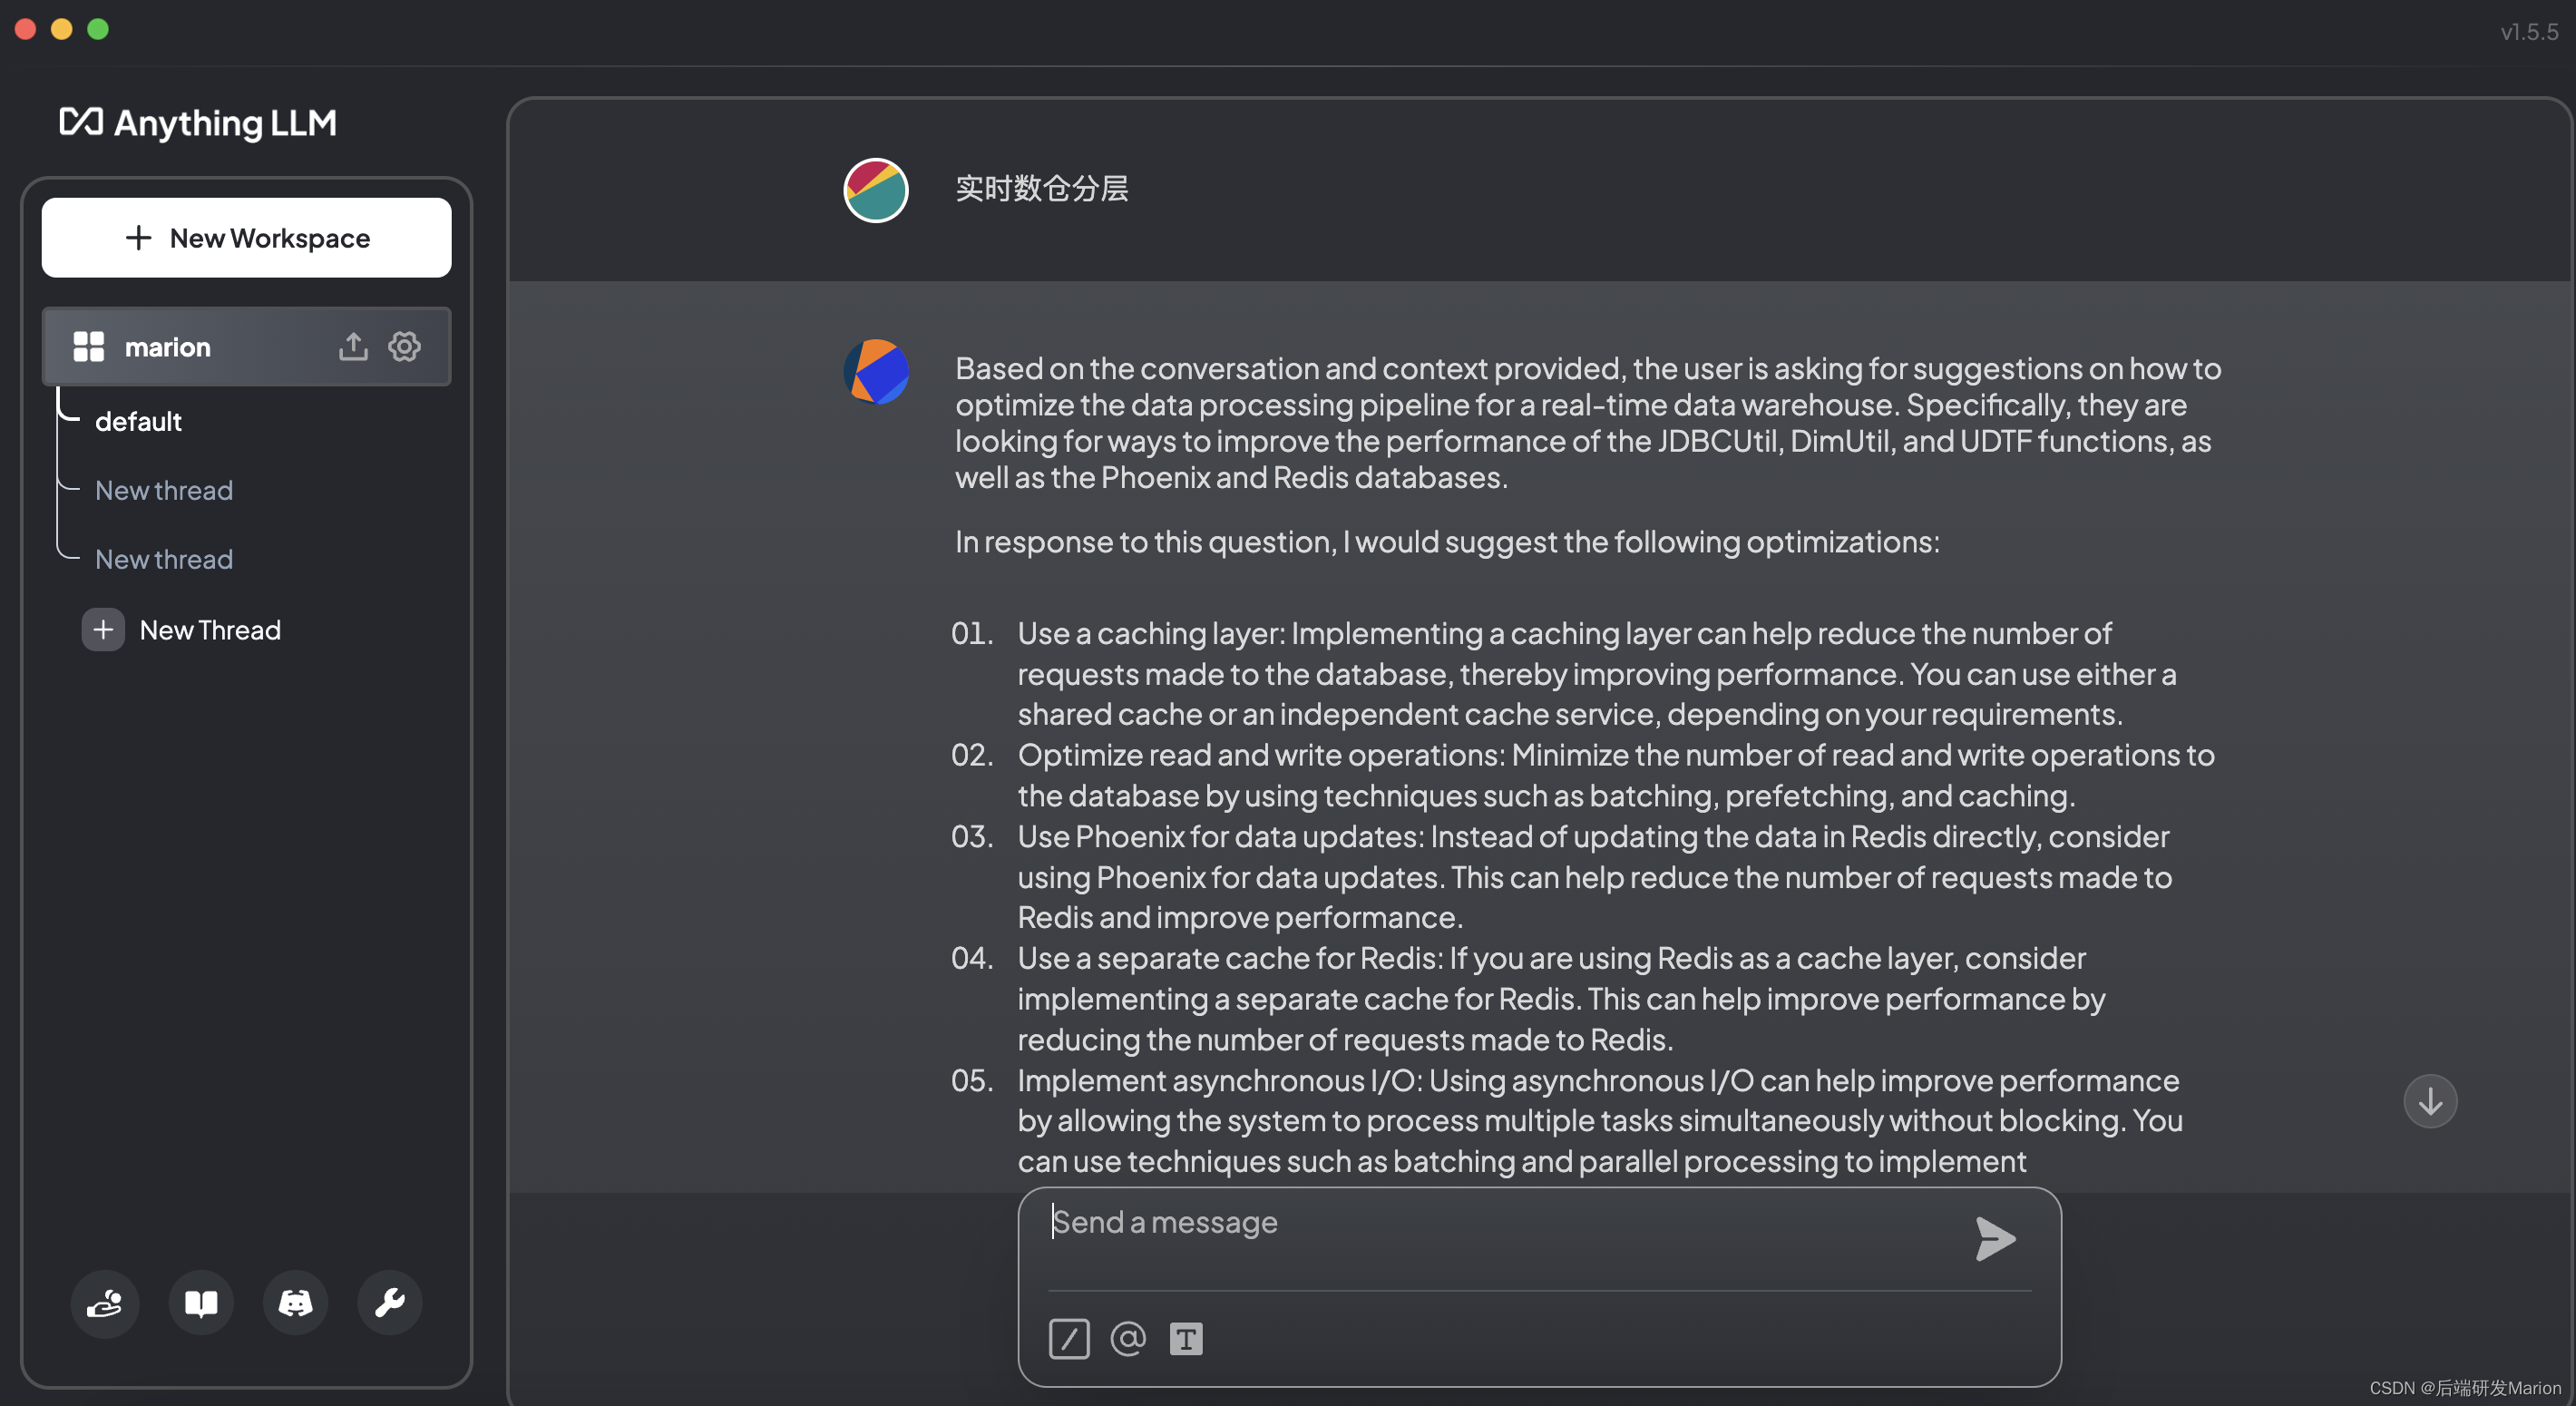Click the send message arrow icon

click(x=1994, y=1239)
